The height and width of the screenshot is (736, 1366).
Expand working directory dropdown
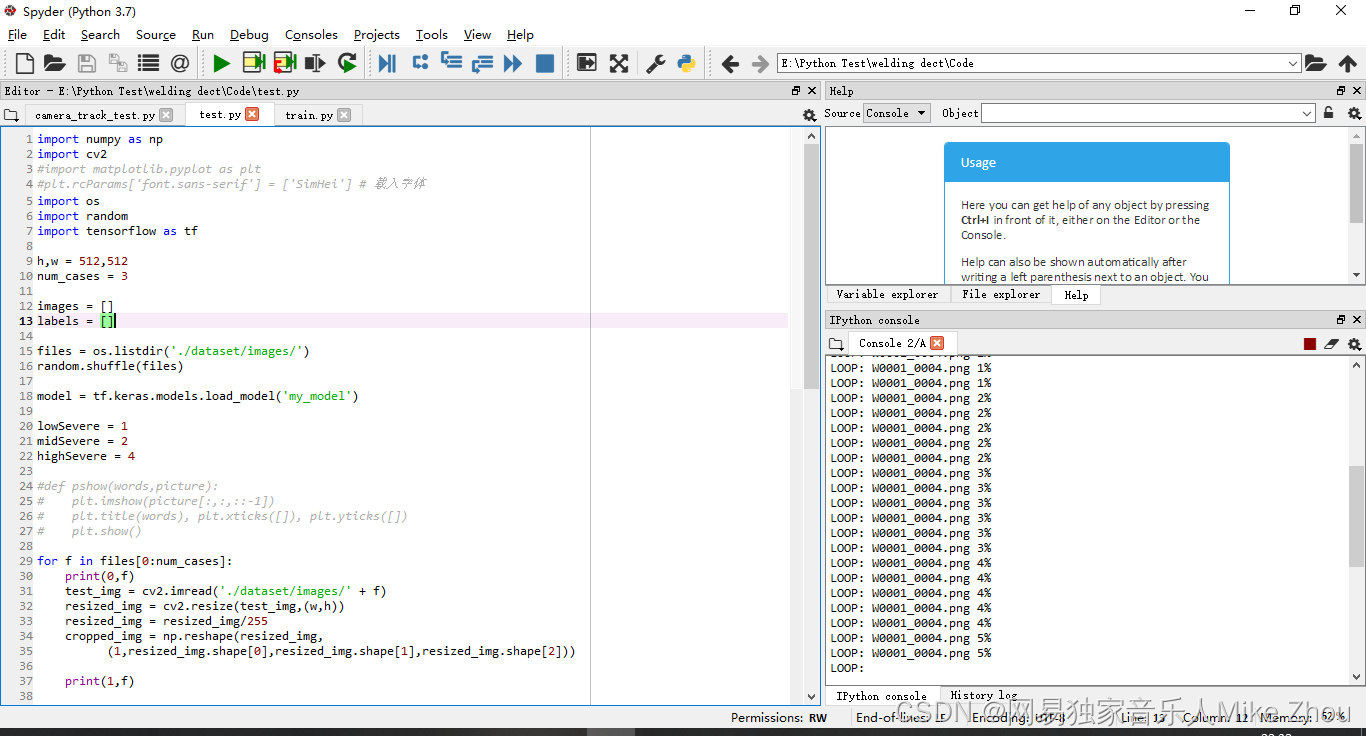tap(1293, 63)
